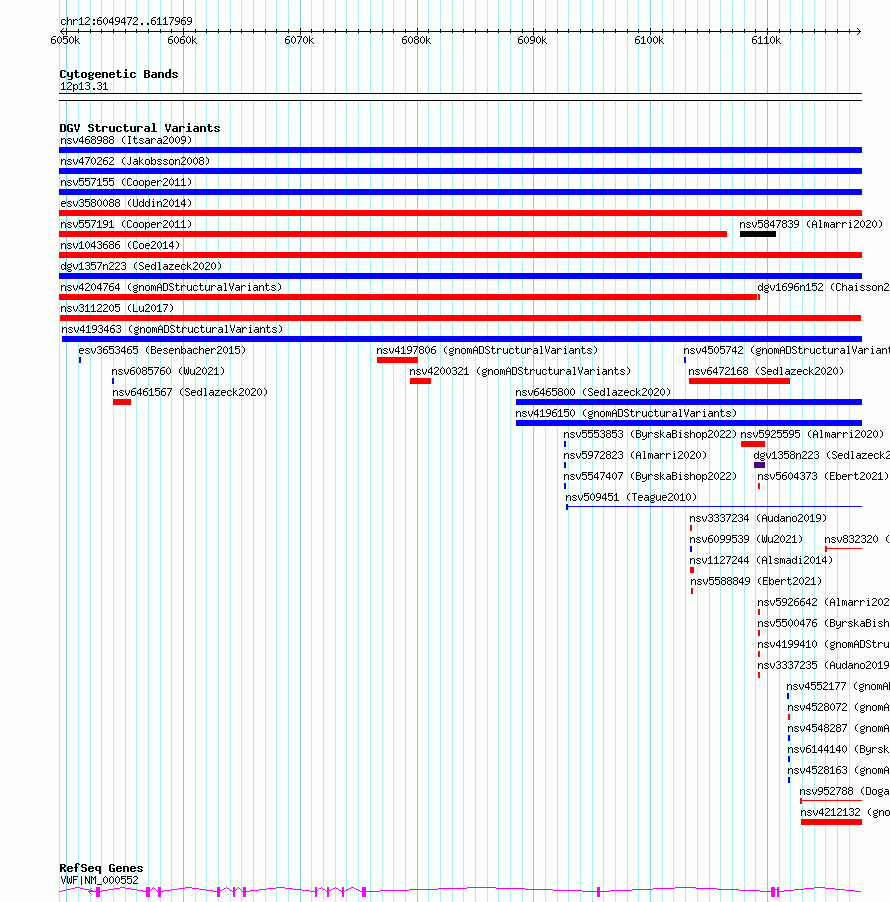This screenshot has width=890, height=902.
Task: Click nsv5553853 (ByrskaBishop2022) label
Action: (650, 434)
